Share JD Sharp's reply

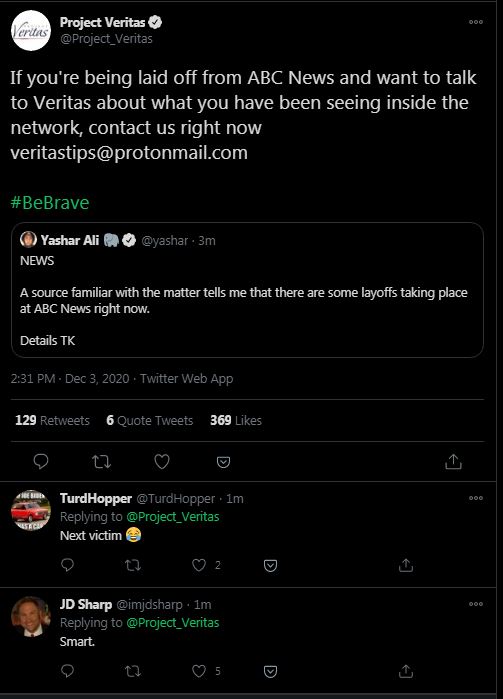[406, 671]
